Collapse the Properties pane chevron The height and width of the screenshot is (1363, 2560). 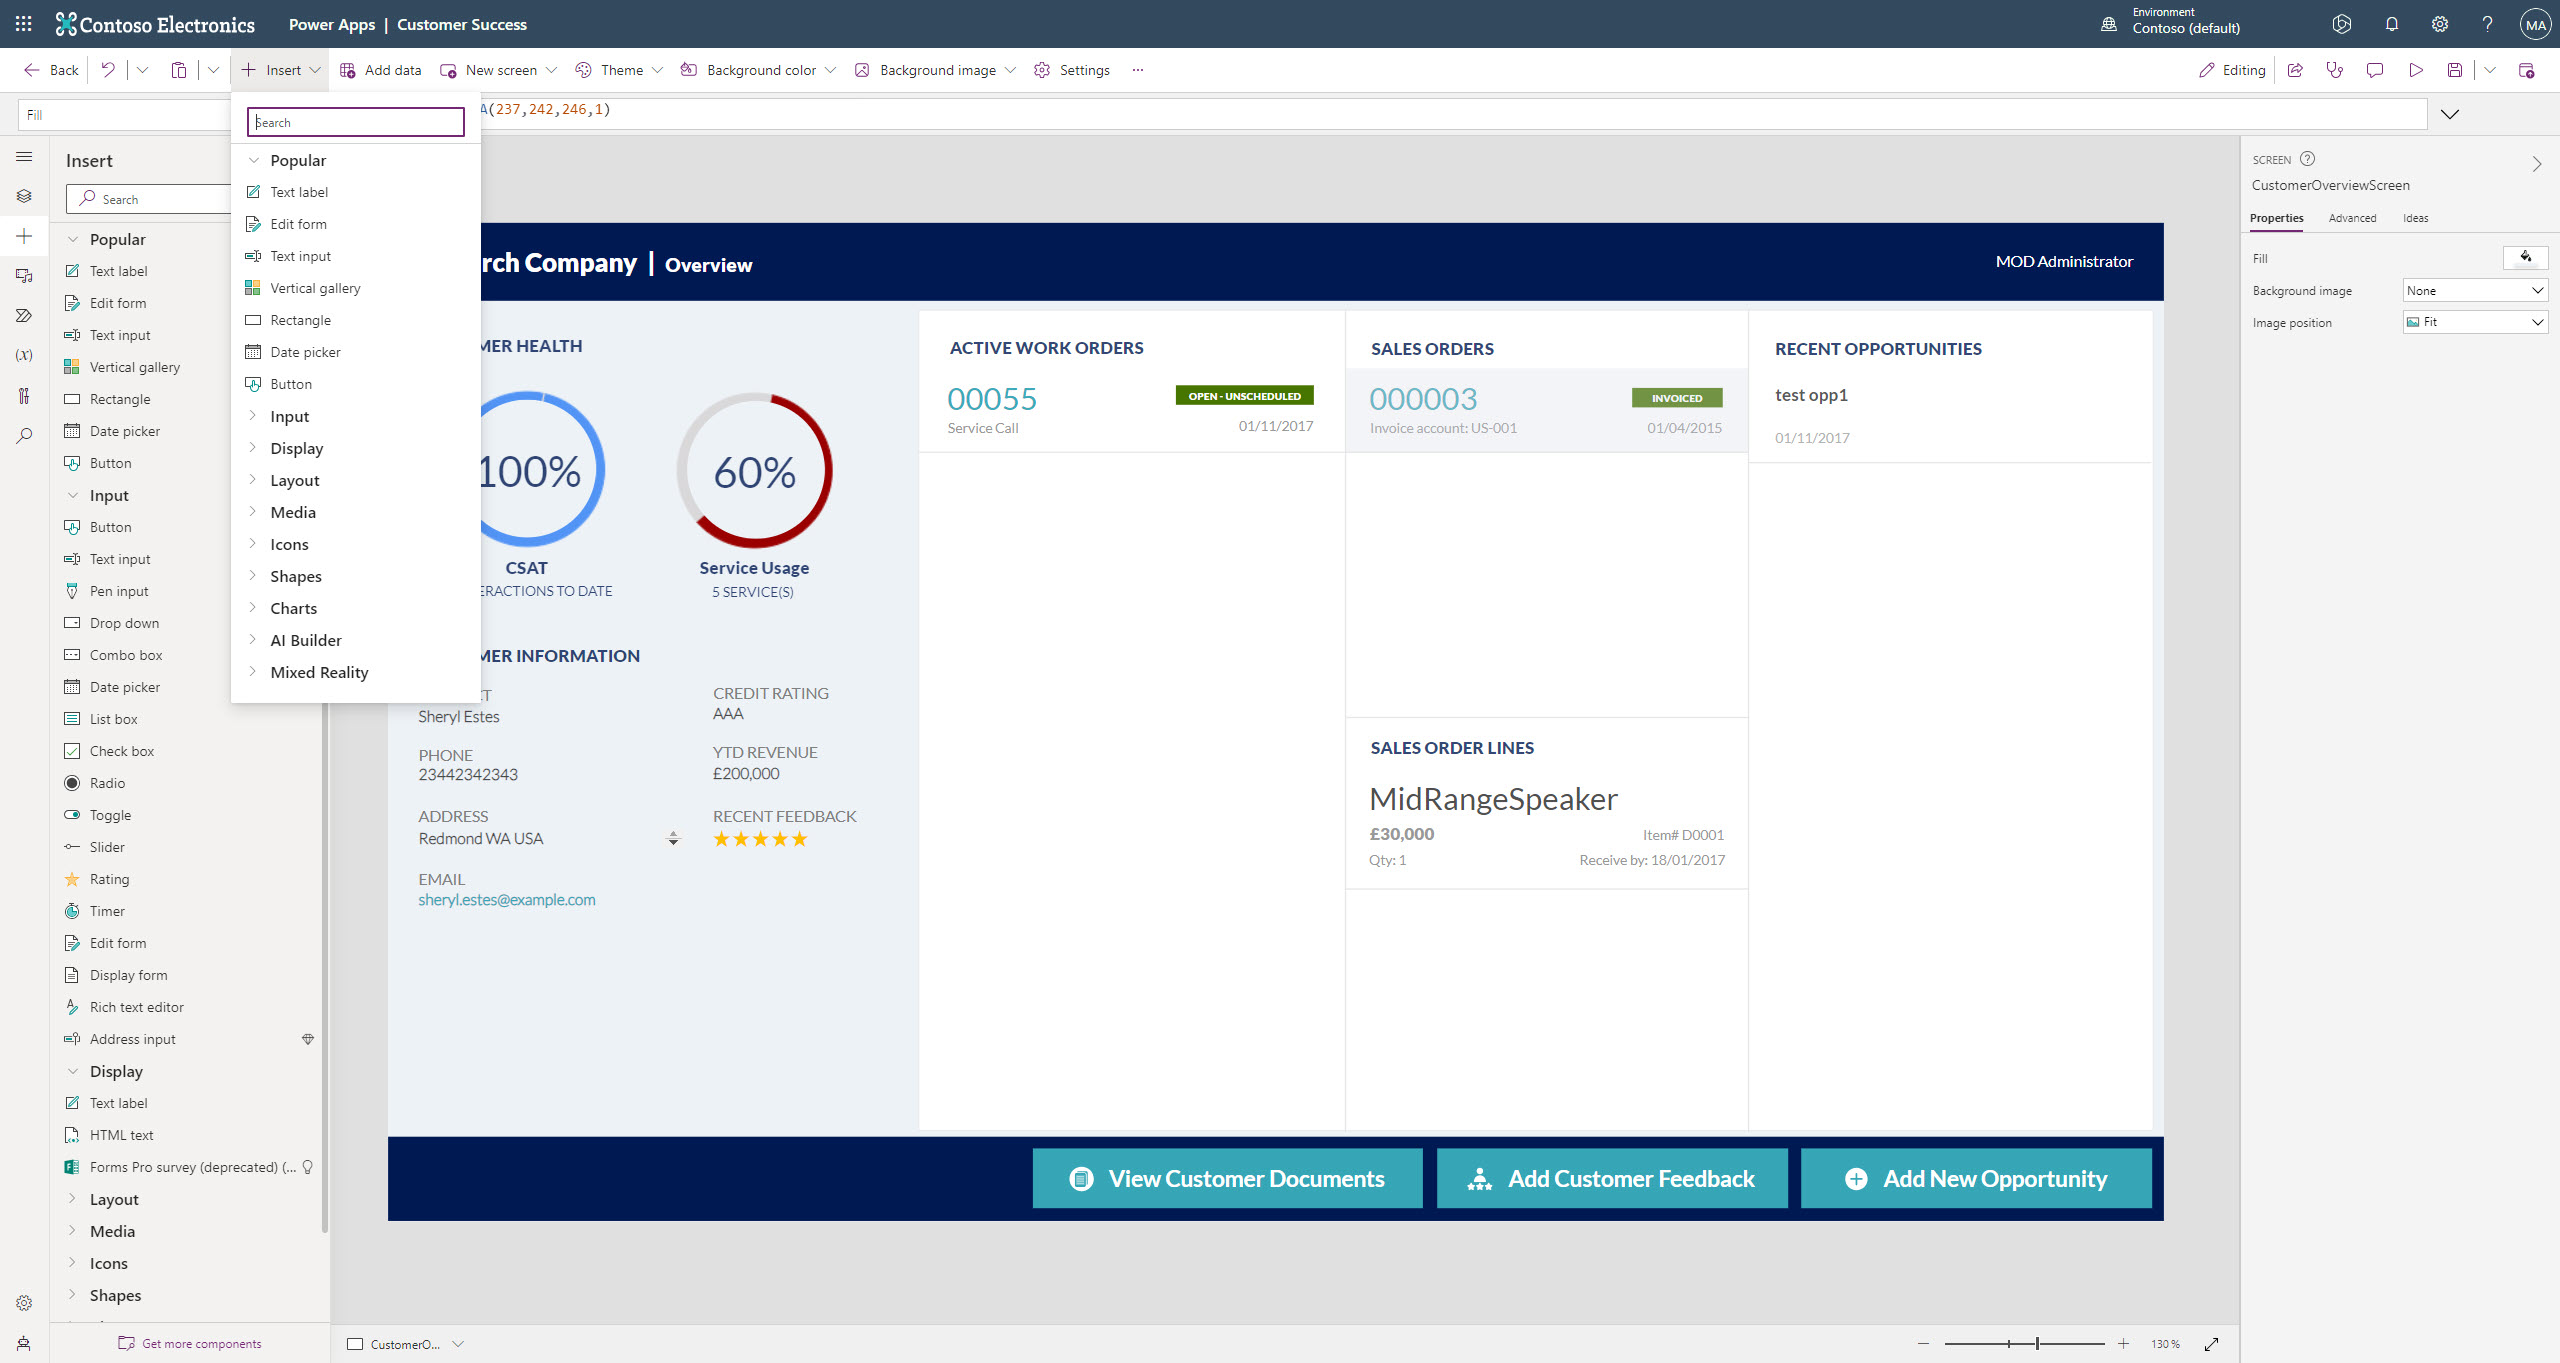pyautogui.click(x=2537, y=164)
